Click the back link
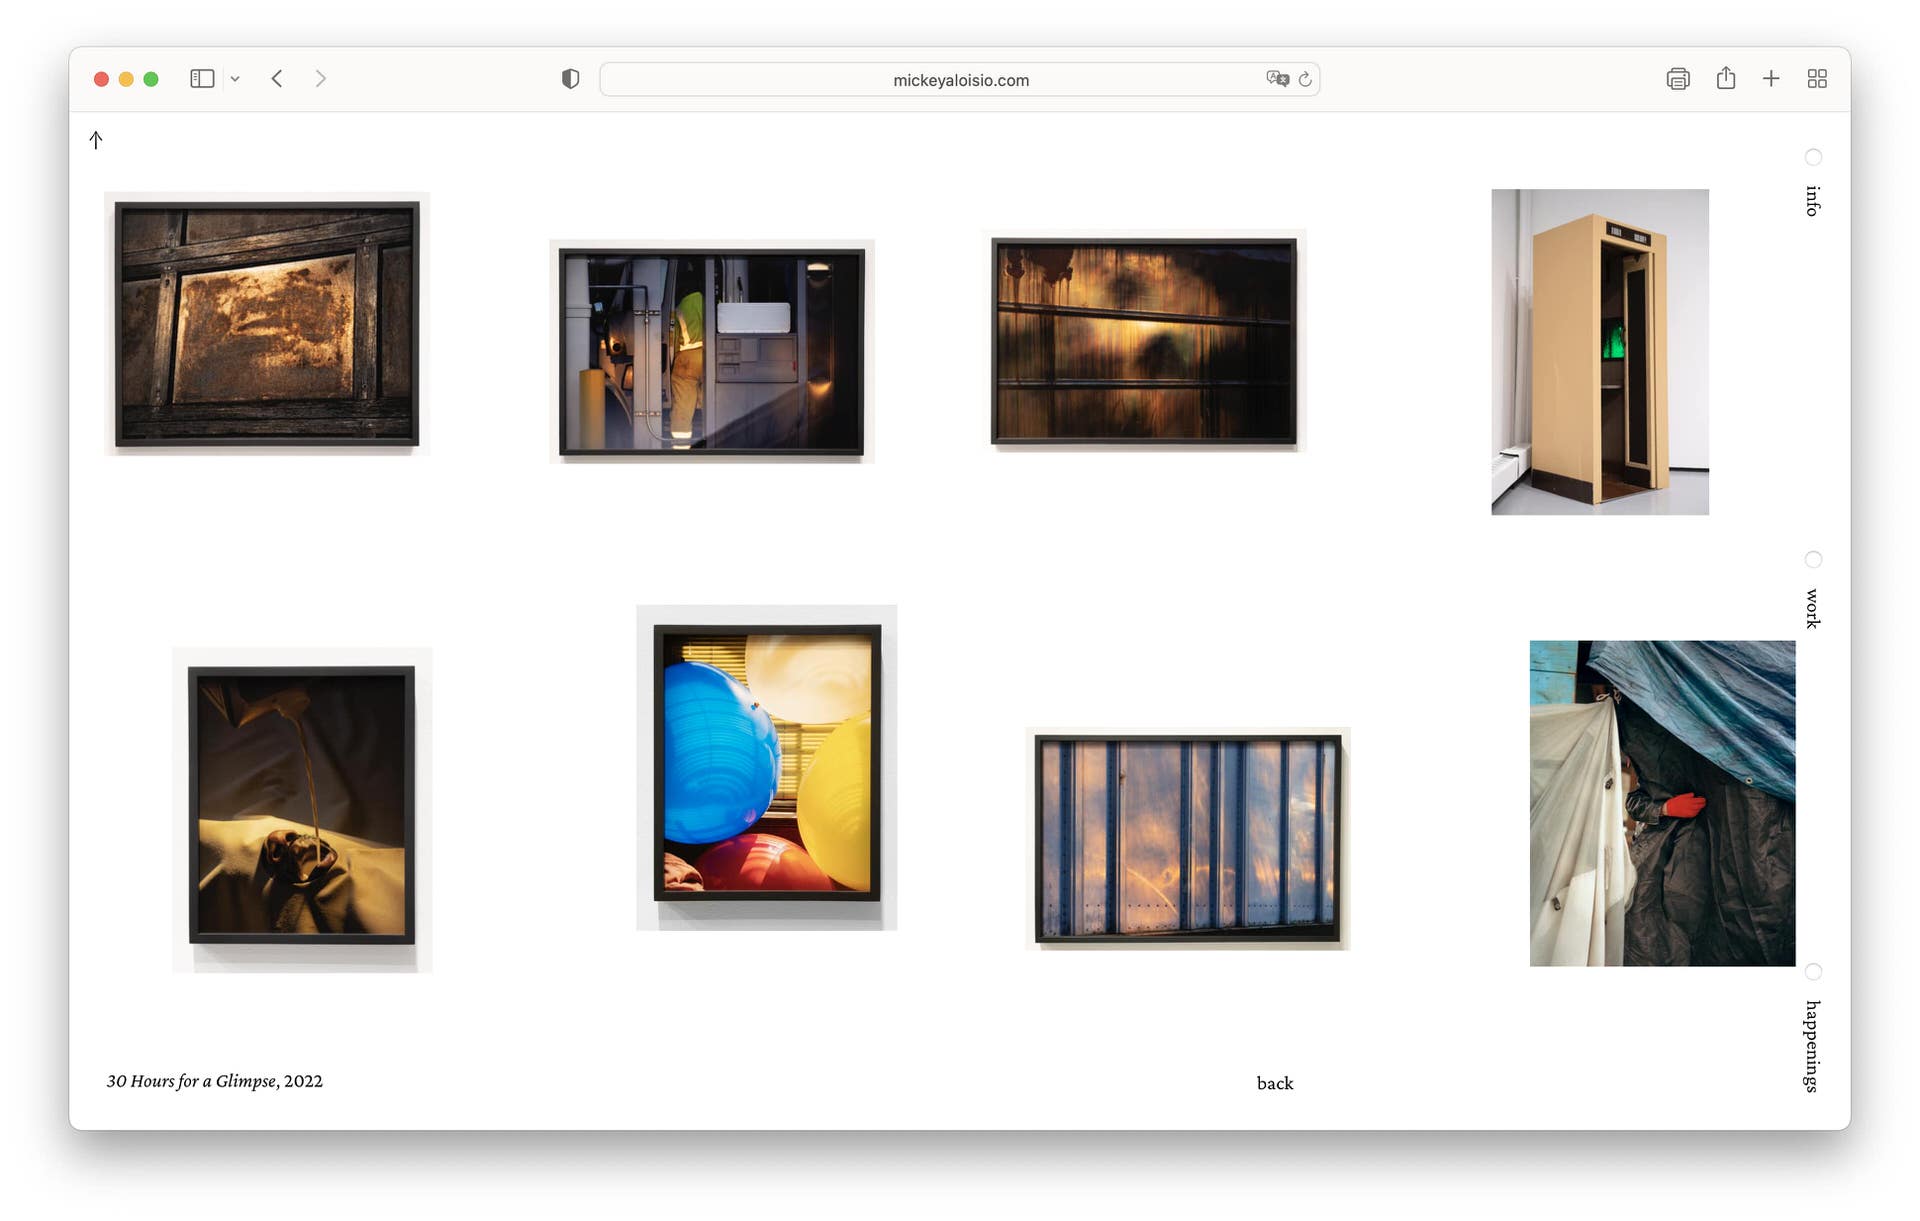The image size is (1920, 1221). [1274, 1083]
